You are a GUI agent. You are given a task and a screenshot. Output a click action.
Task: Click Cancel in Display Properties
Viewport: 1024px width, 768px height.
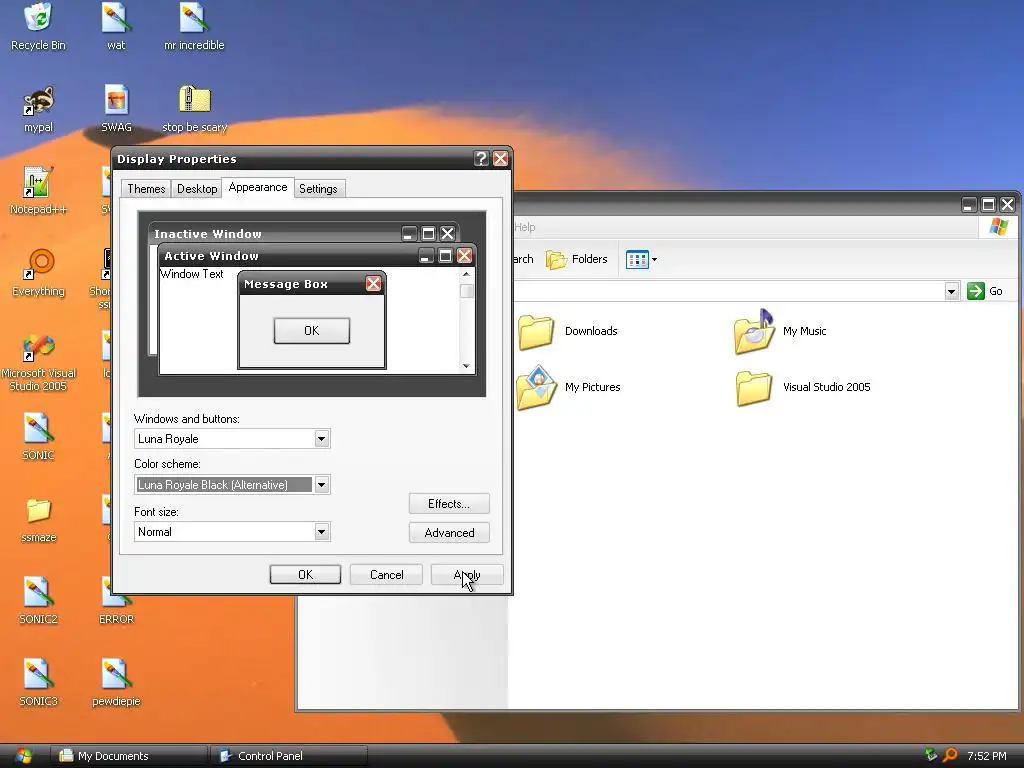[x=386, y=575]
